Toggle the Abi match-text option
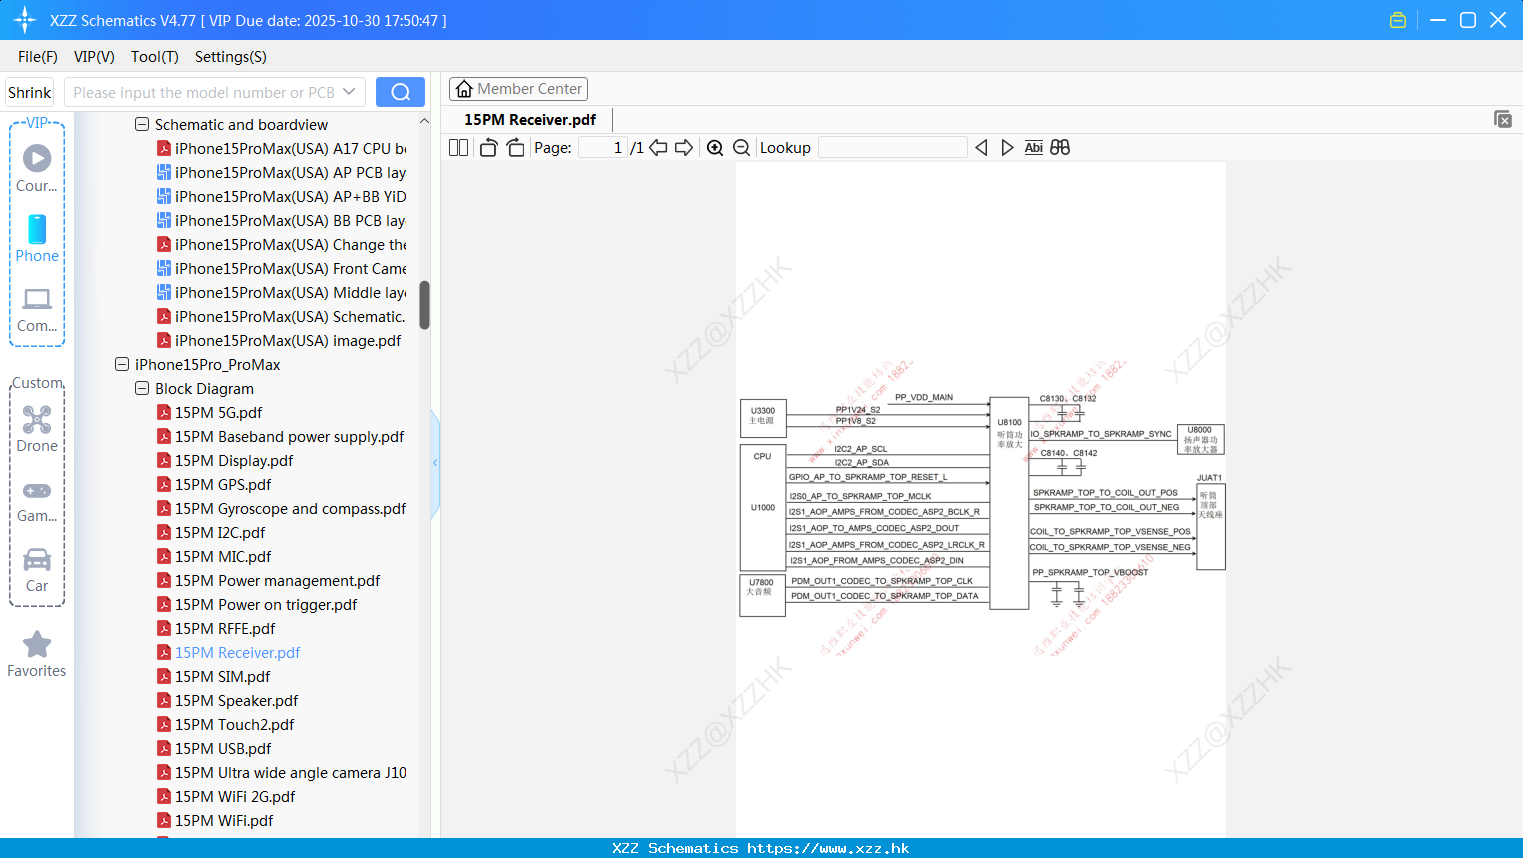 click(x=1034, y=148)
